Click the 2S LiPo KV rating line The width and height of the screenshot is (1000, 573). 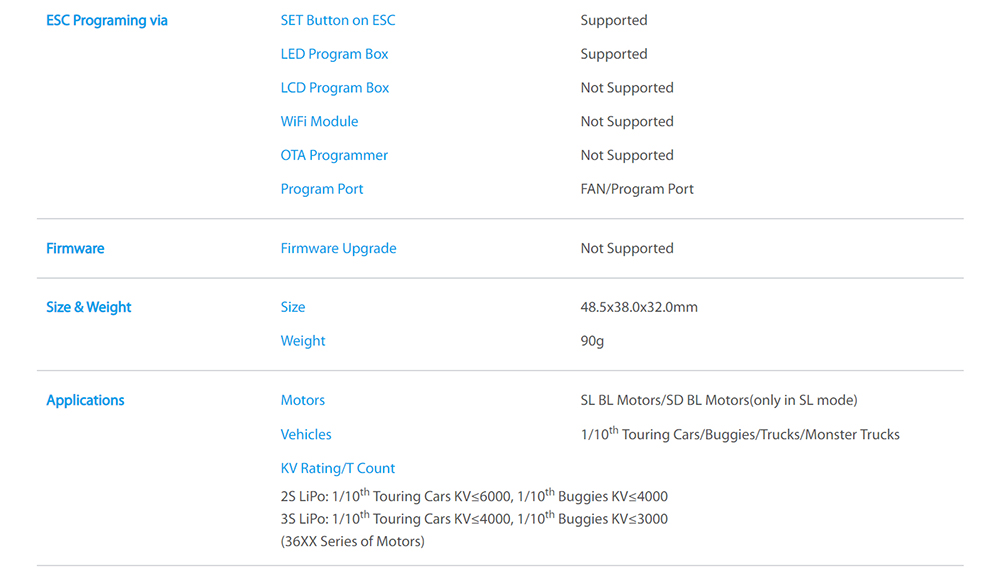(474, 496)
